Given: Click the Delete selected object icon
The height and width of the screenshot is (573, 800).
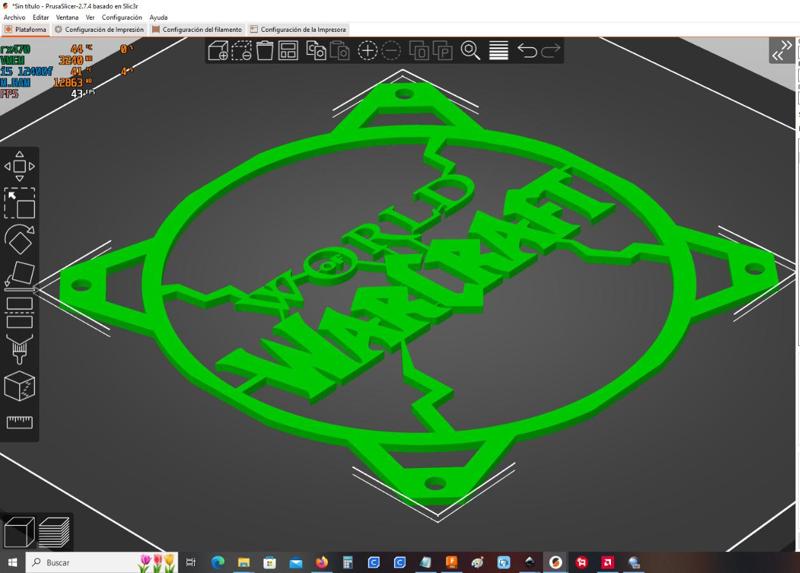Looking at the screenshot, I should (x=241, y=51).
